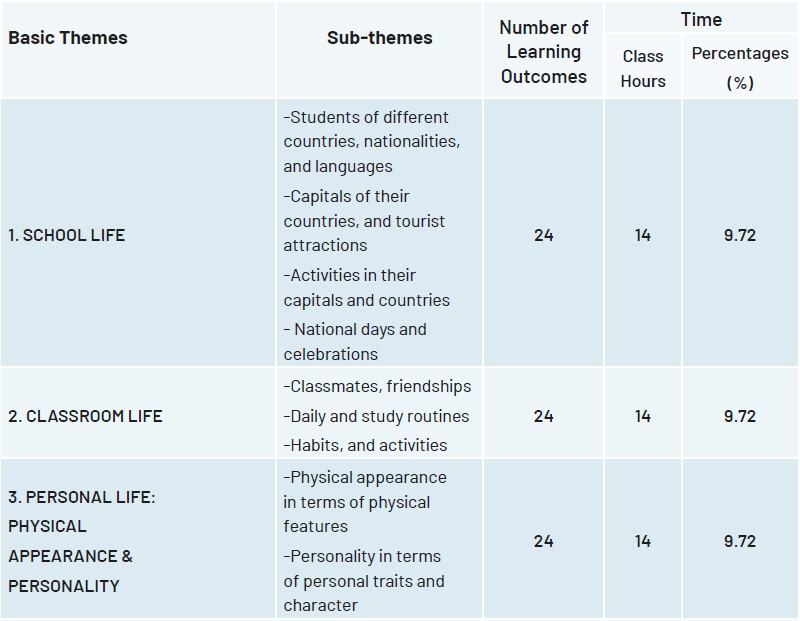Click the learning outcomes value for SCHOOL LIFE

tap(543, 235)
